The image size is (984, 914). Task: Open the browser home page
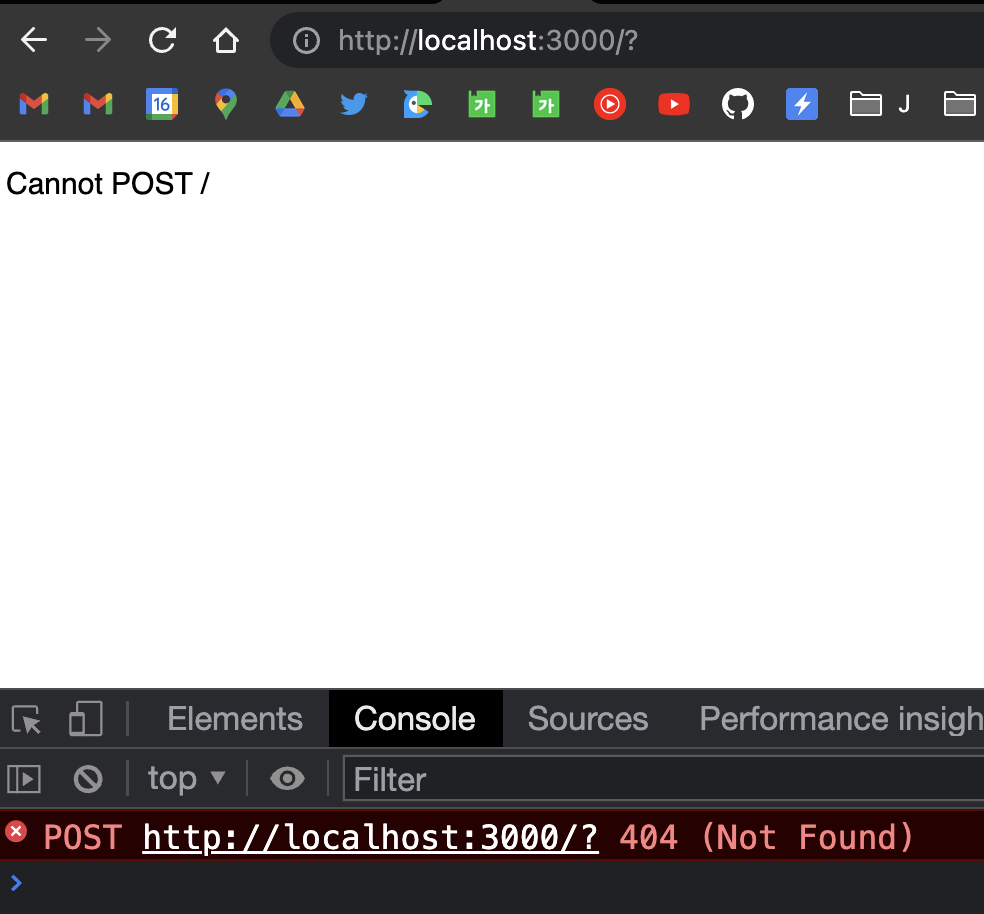pos(226,41)
